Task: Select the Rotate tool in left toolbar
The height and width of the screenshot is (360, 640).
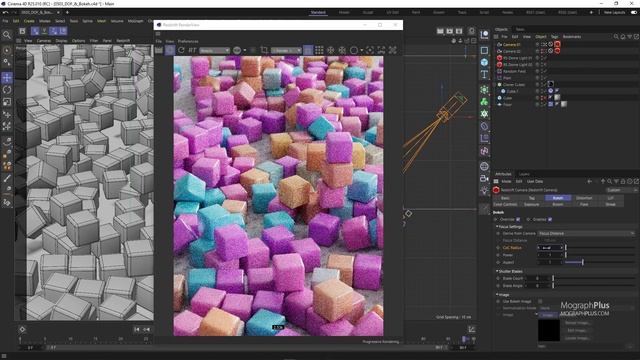Action: tap(7, 90)
